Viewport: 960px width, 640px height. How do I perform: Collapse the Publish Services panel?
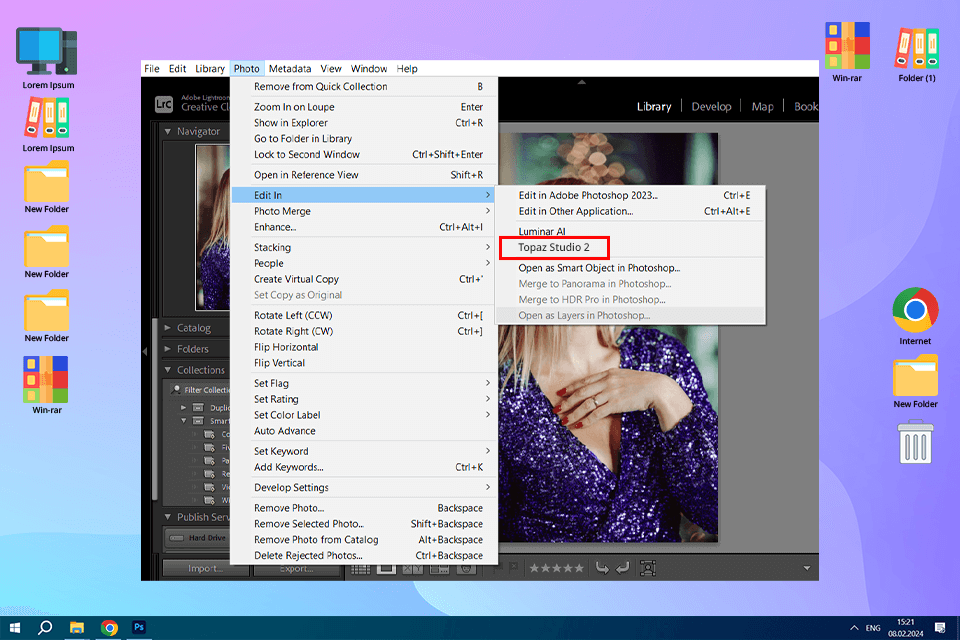tap(168, 517)
